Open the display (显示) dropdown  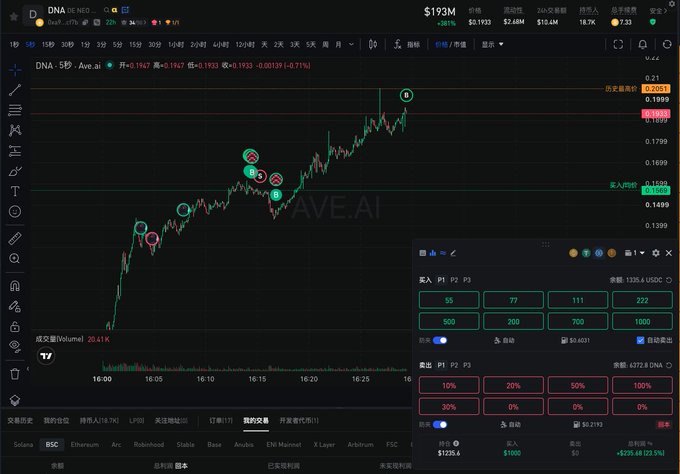(x=492, y=44)
